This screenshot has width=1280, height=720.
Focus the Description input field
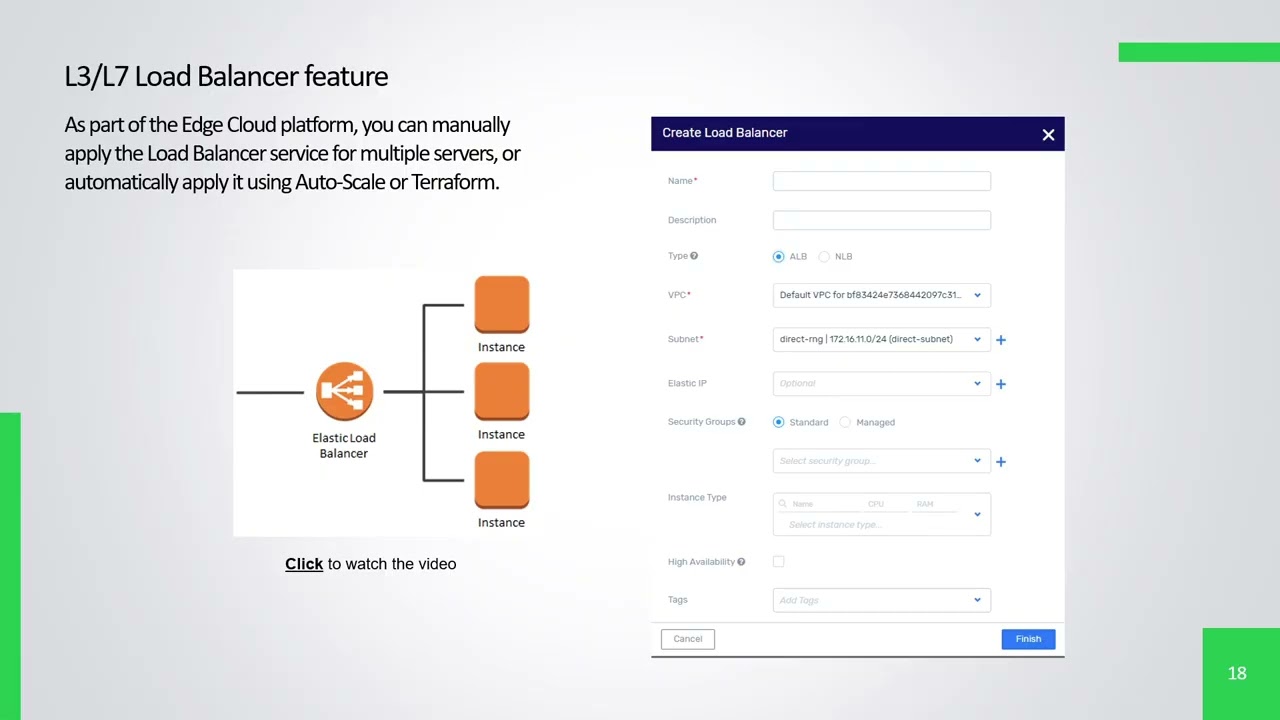(882, 220)
